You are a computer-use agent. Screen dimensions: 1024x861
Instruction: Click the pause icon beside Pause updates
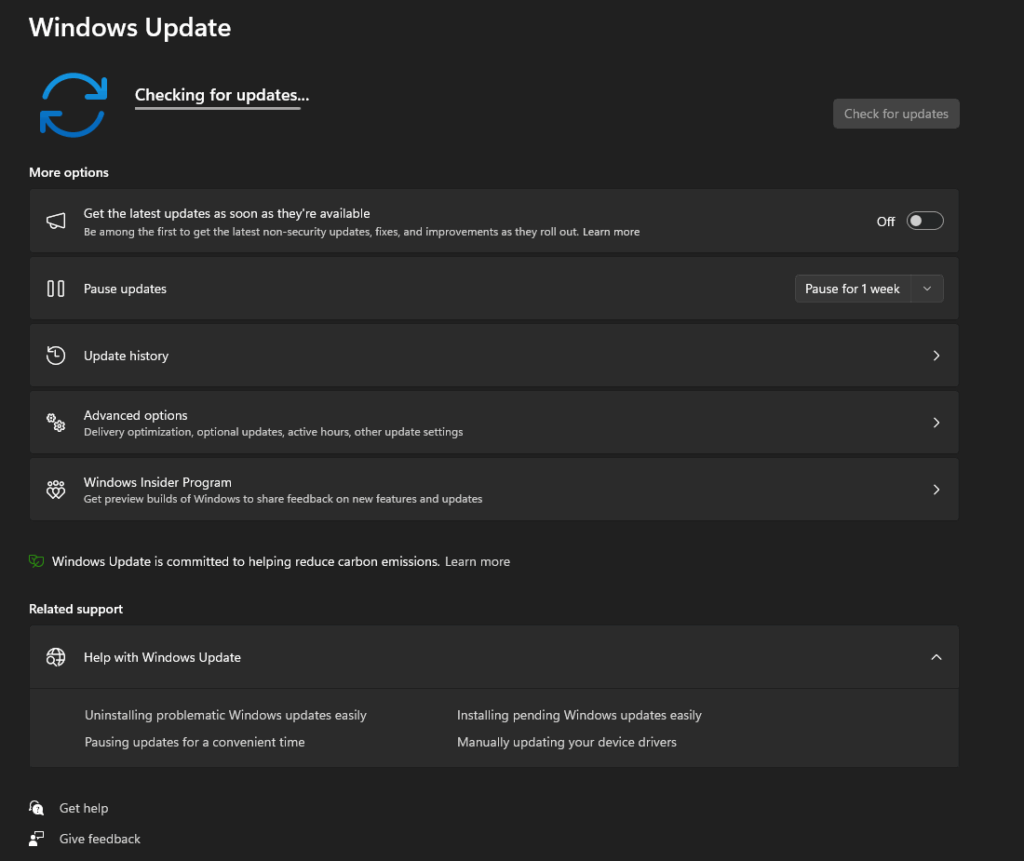[x=56, y=289]
